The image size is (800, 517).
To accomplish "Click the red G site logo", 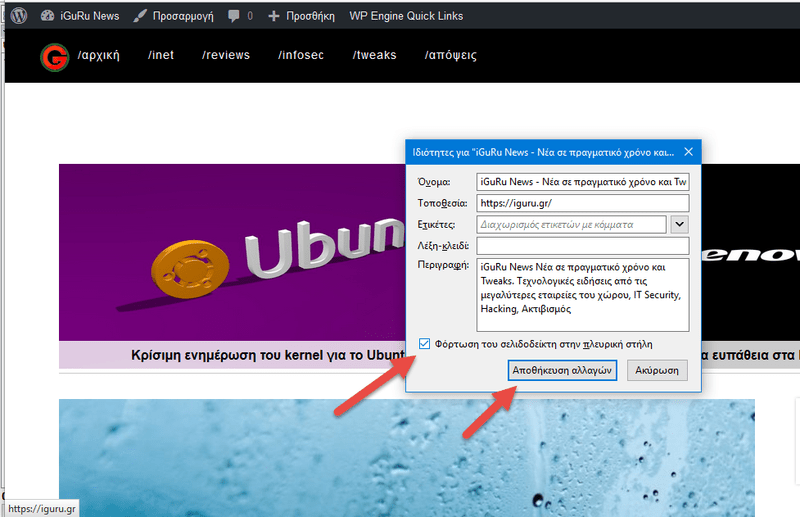I will pos(54,57).
